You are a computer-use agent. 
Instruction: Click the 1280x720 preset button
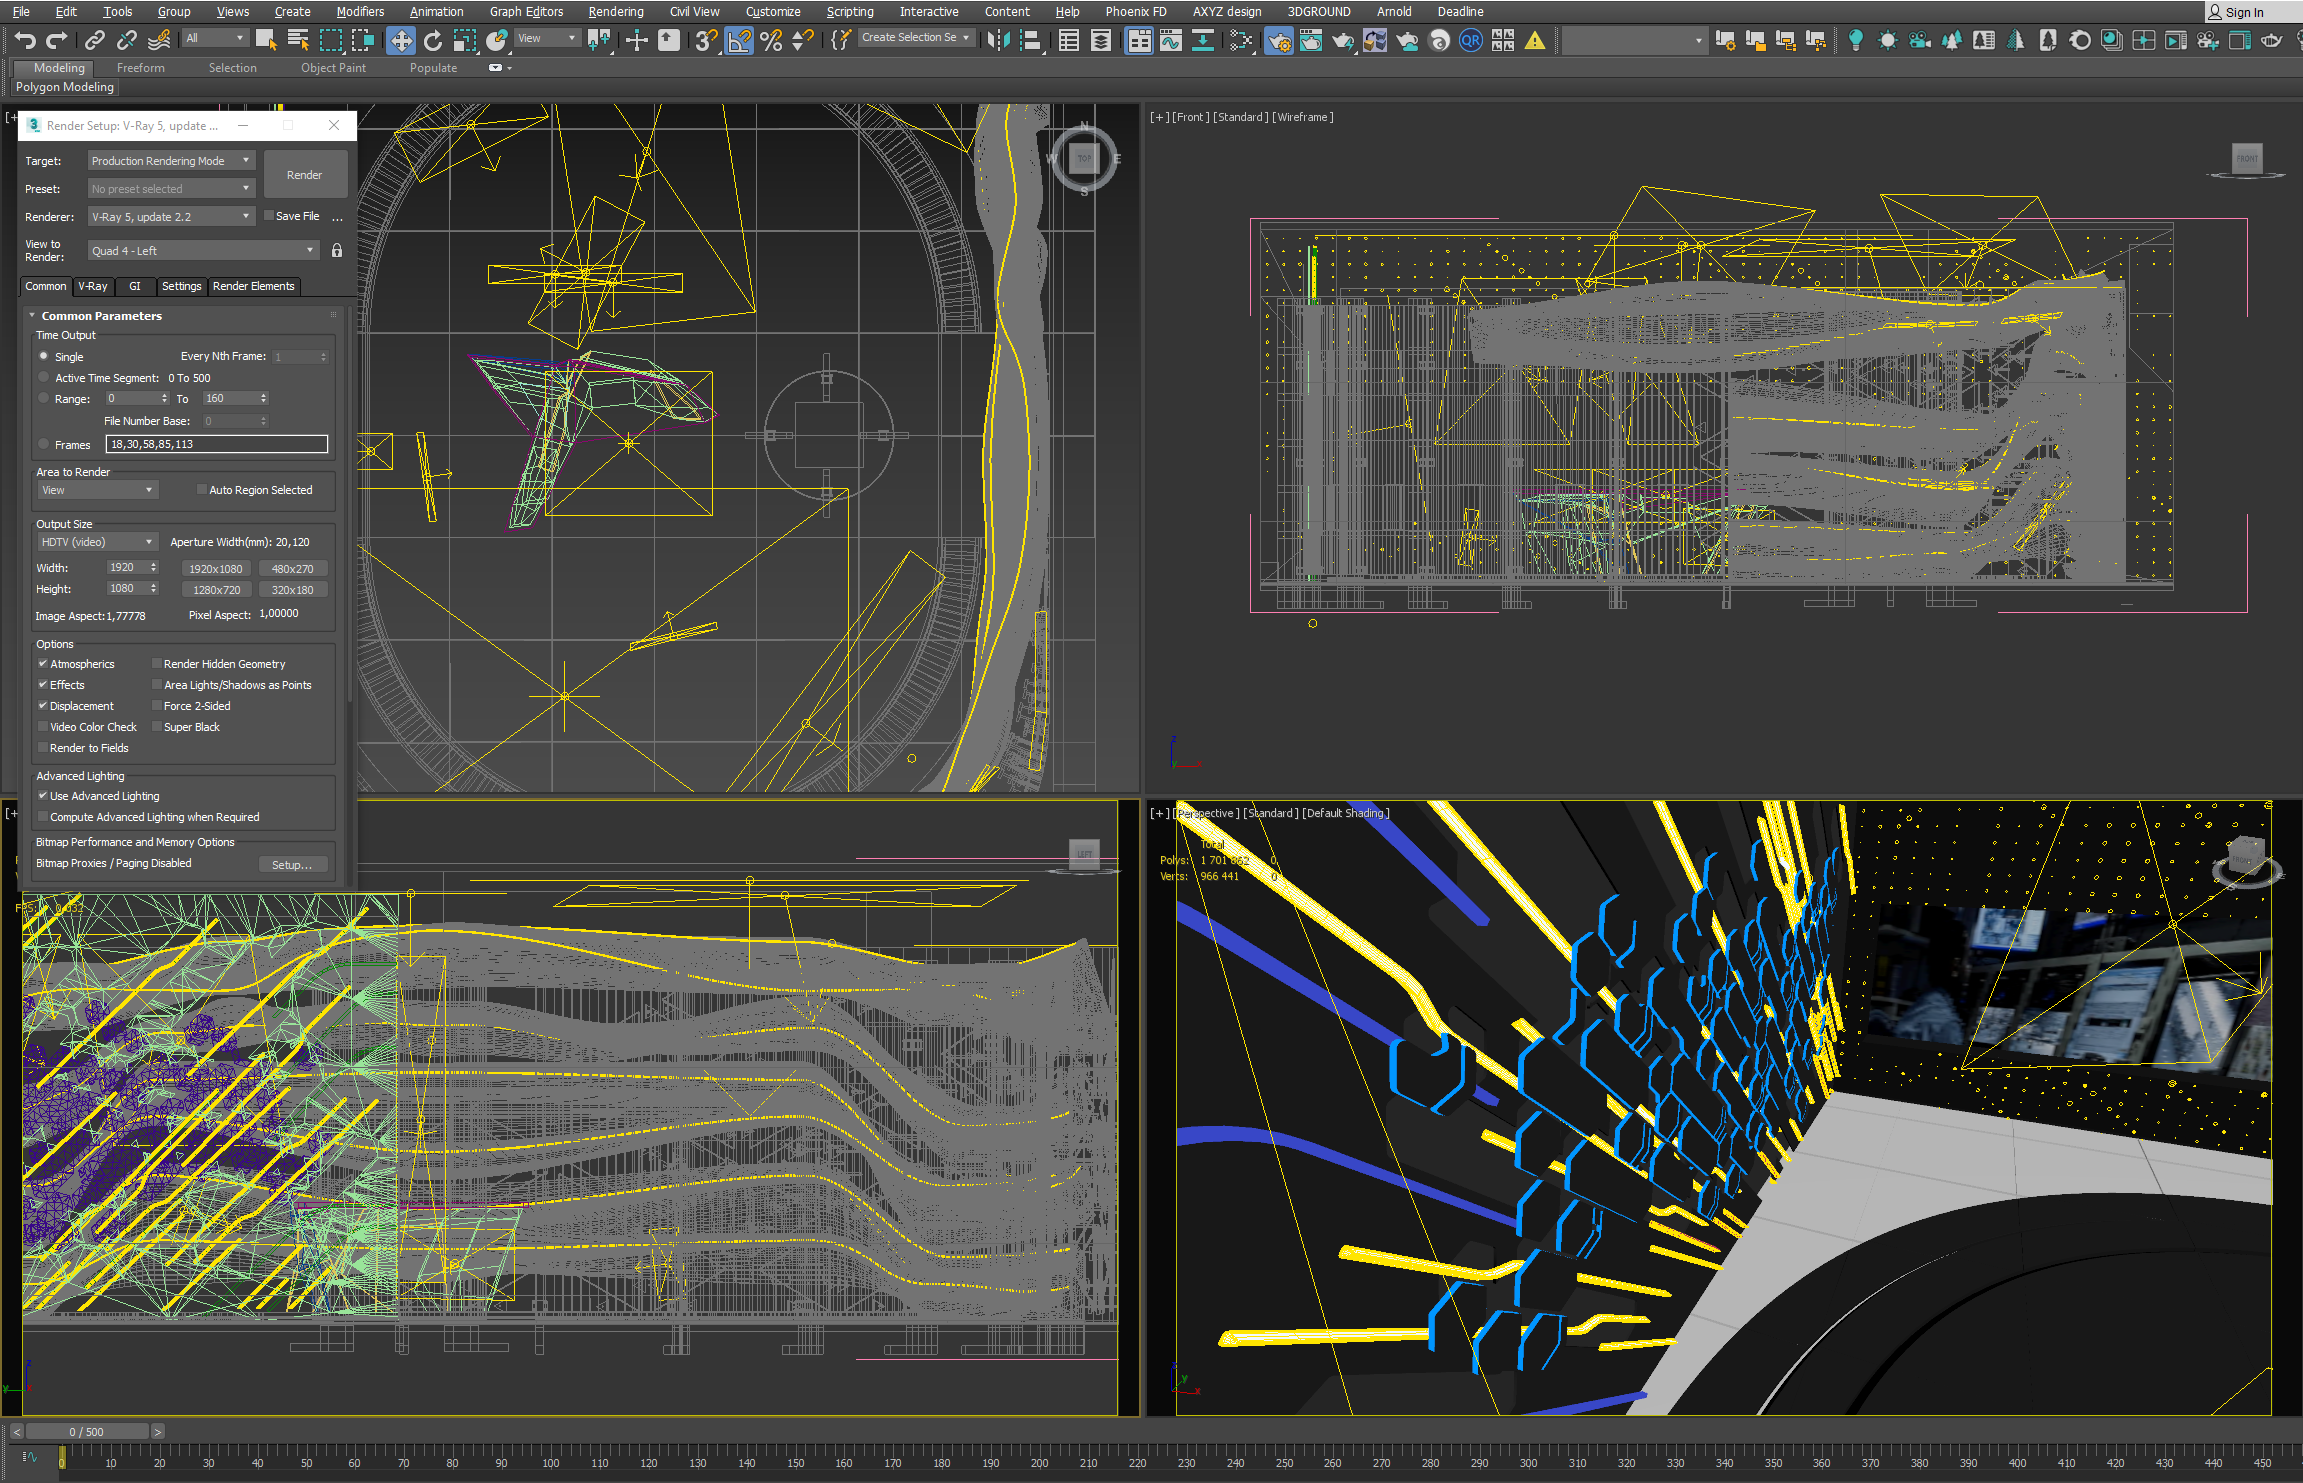coord(216,590)
